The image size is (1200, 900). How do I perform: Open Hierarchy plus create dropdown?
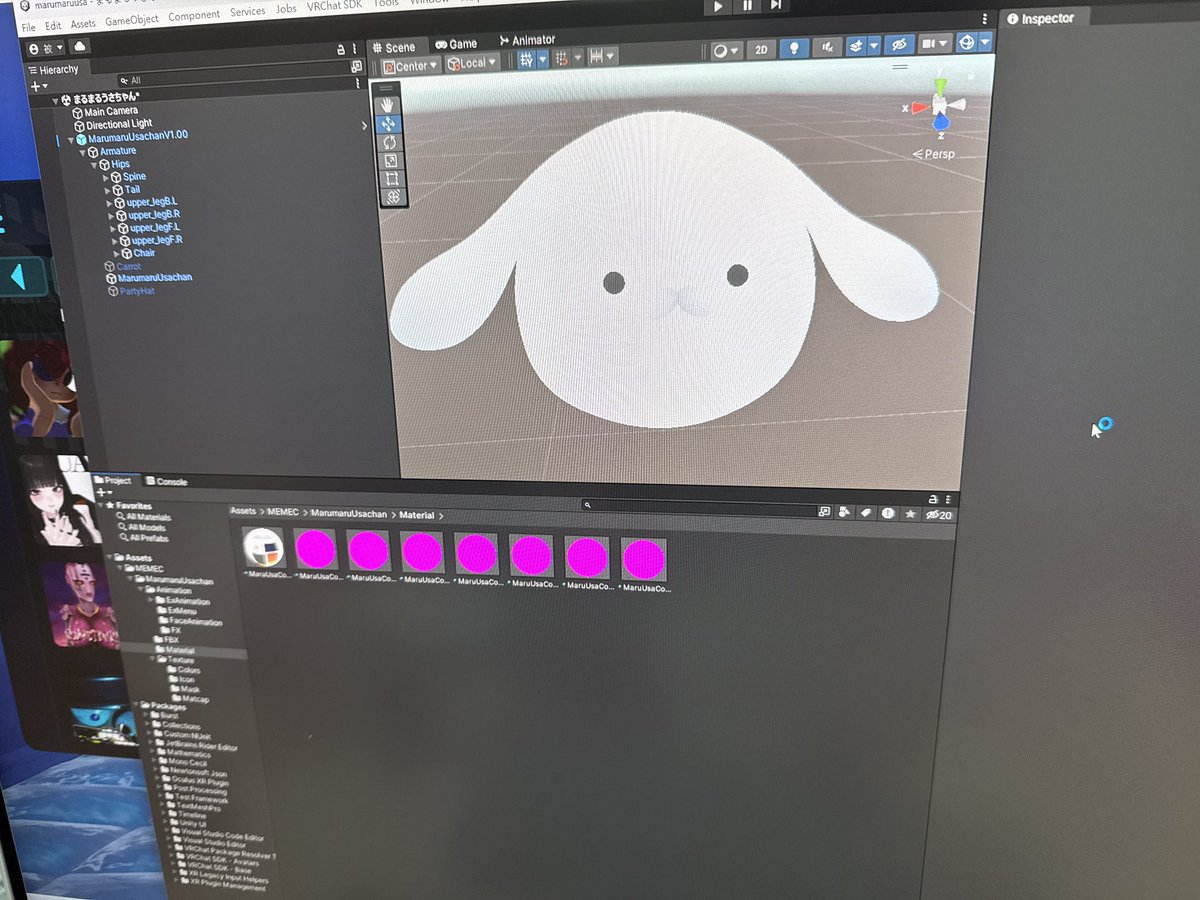(39, 86)
